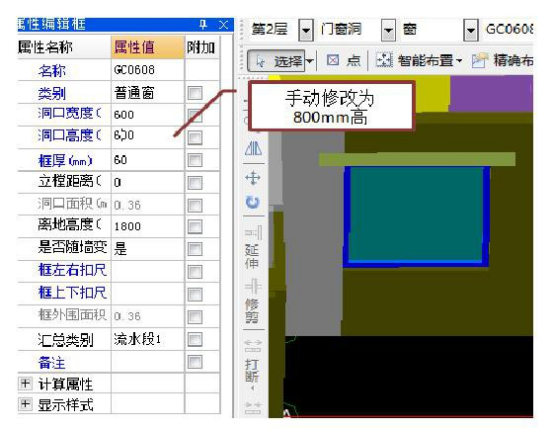Click the 延伸 extend tool
The image size is (554, 429).
pyautogui.click(x=253, y=247)
